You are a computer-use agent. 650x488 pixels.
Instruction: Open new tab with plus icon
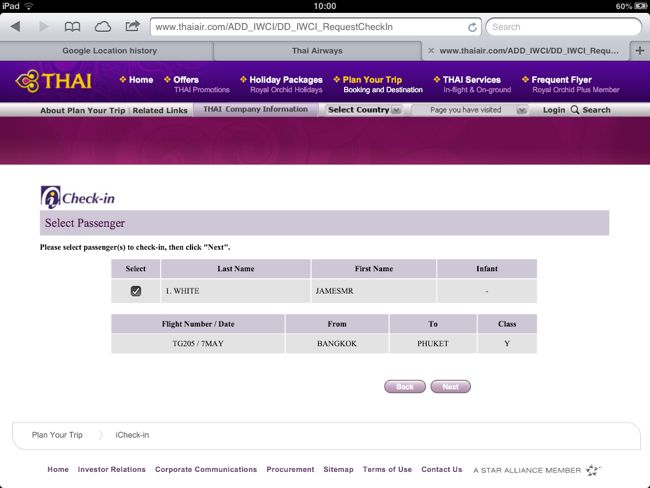tap(640, 51)
